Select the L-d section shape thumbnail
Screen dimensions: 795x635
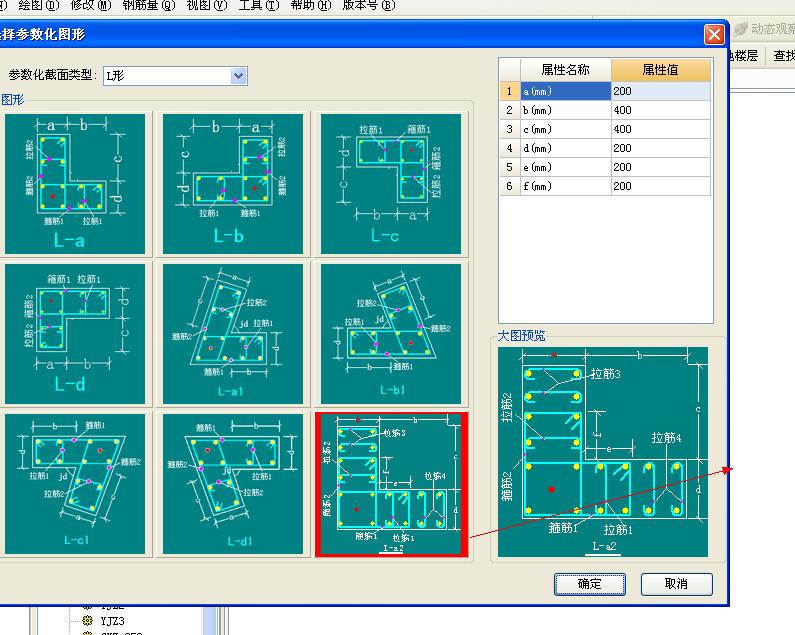click(x=75, y=334)
